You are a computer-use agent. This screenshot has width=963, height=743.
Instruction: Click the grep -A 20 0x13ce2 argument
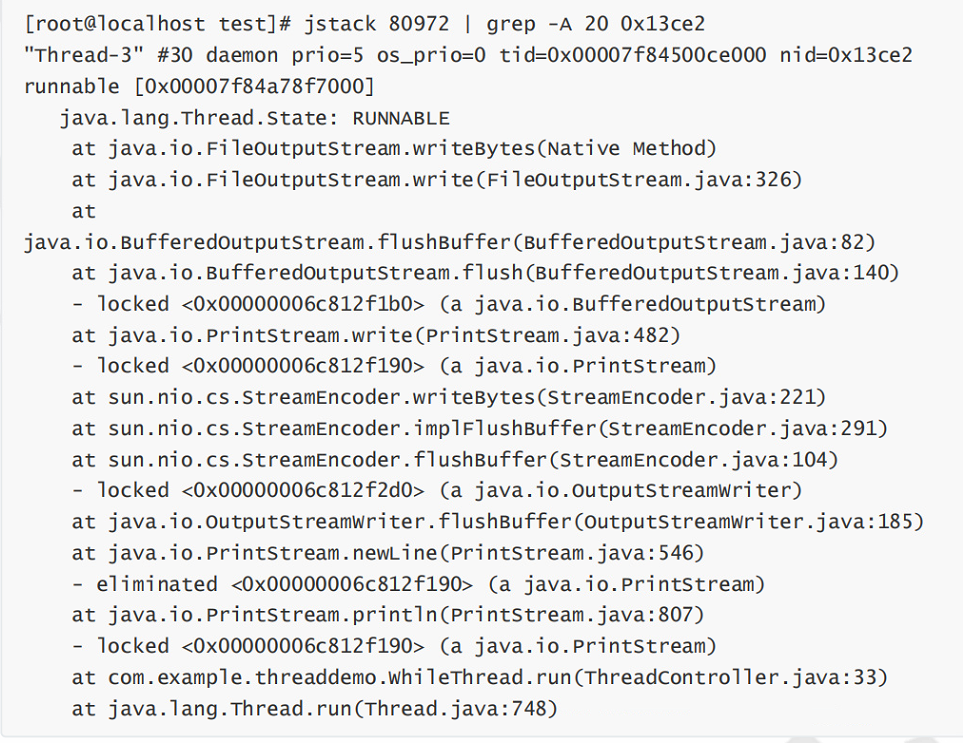coord(595,23)
